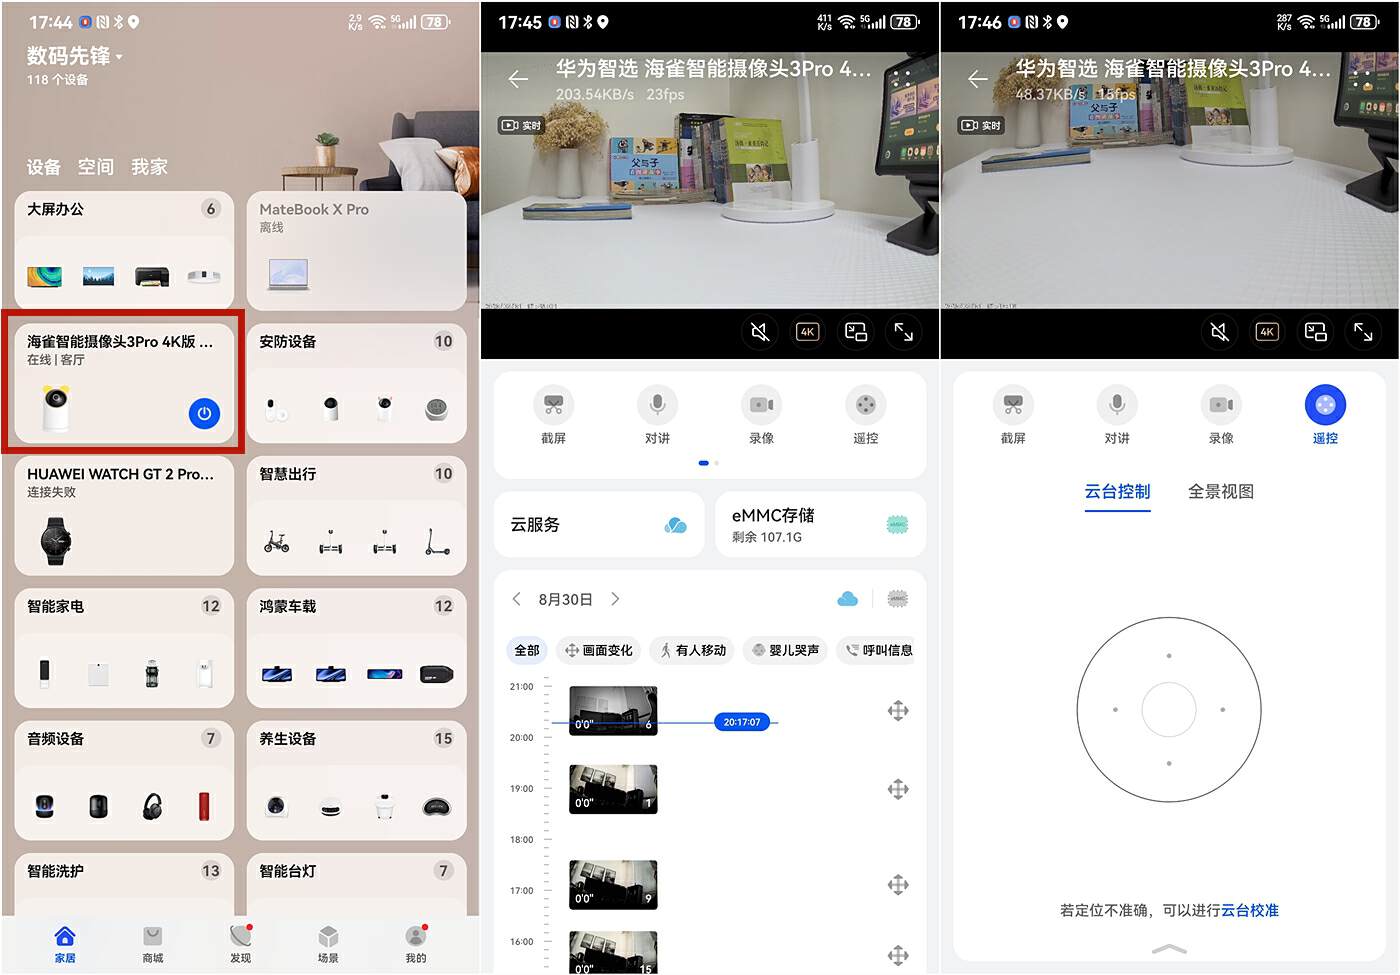The height and width of the screenshot is (975, 1400).
Task: Tap the 云台校准 calibration link
Action: [x=1250, y=910]
